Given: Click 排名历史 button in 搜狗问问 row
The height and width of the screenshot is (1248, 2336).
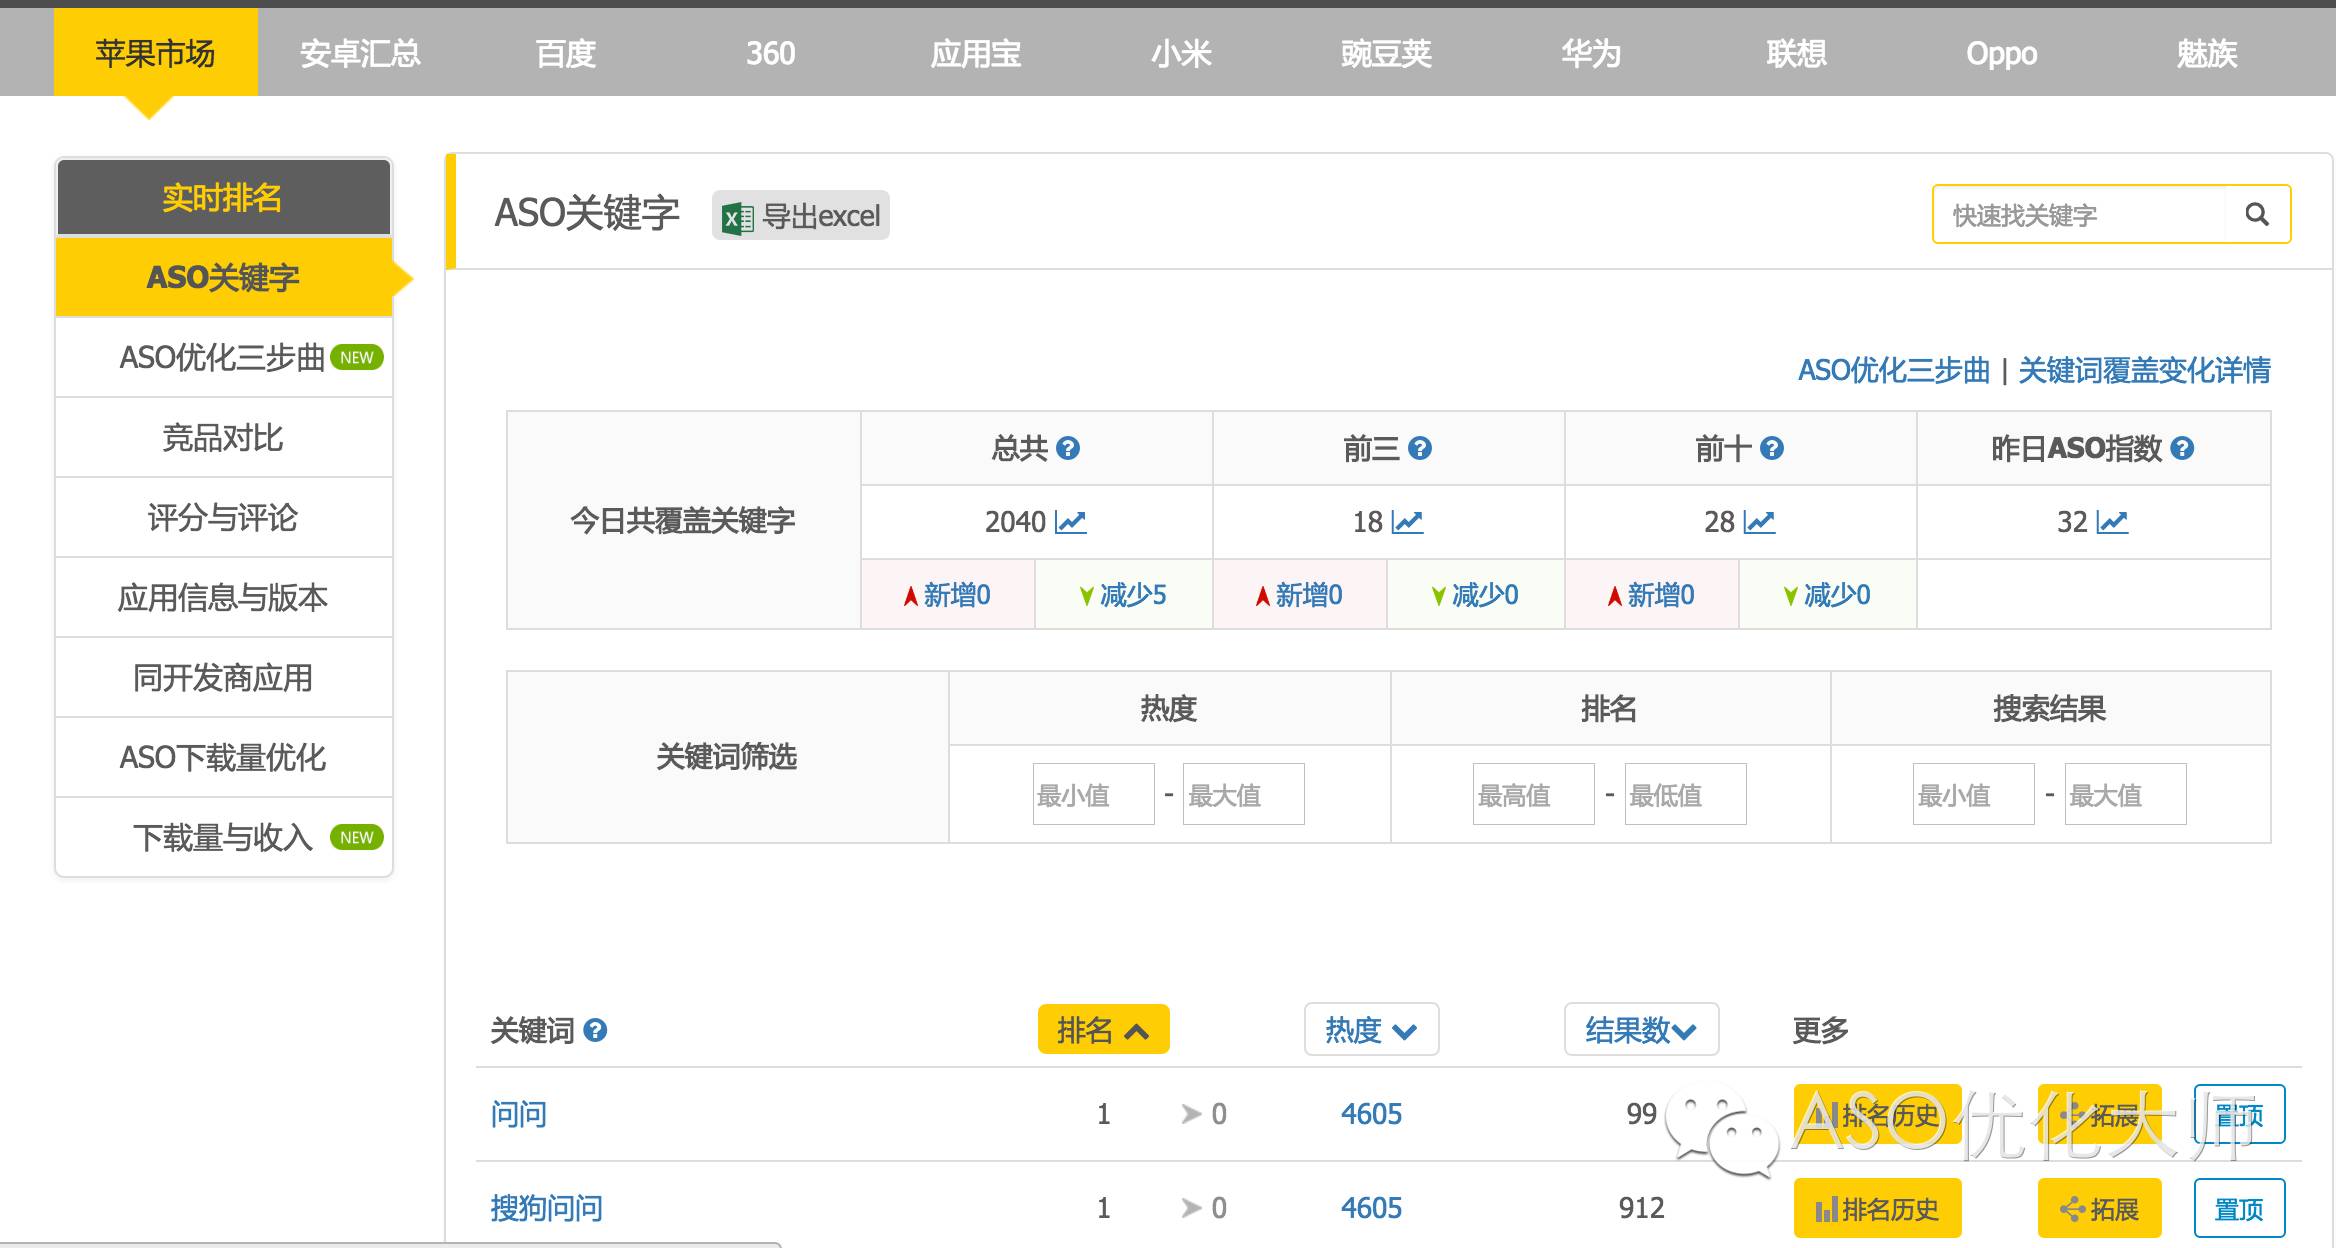Looking at the screenshot, I should [1878, 1209].
